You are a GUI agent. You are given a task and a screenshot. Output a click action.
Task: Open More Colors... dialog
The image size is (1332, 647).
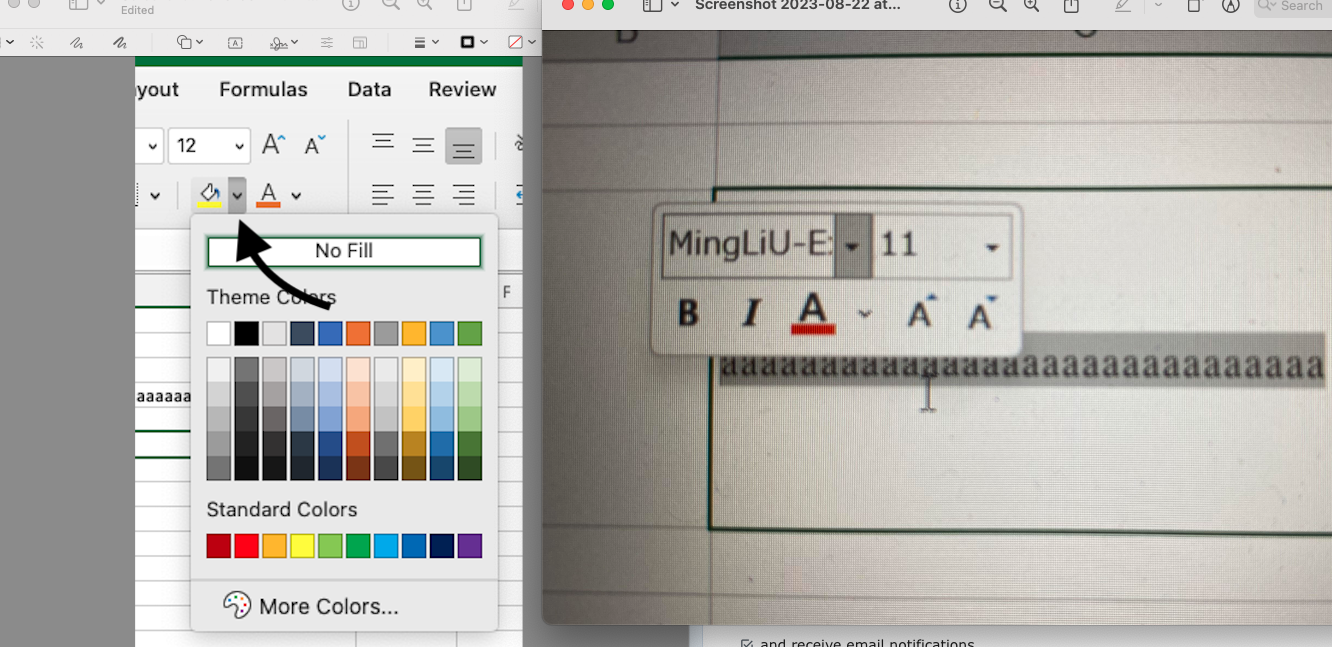[x=328, y=606]
